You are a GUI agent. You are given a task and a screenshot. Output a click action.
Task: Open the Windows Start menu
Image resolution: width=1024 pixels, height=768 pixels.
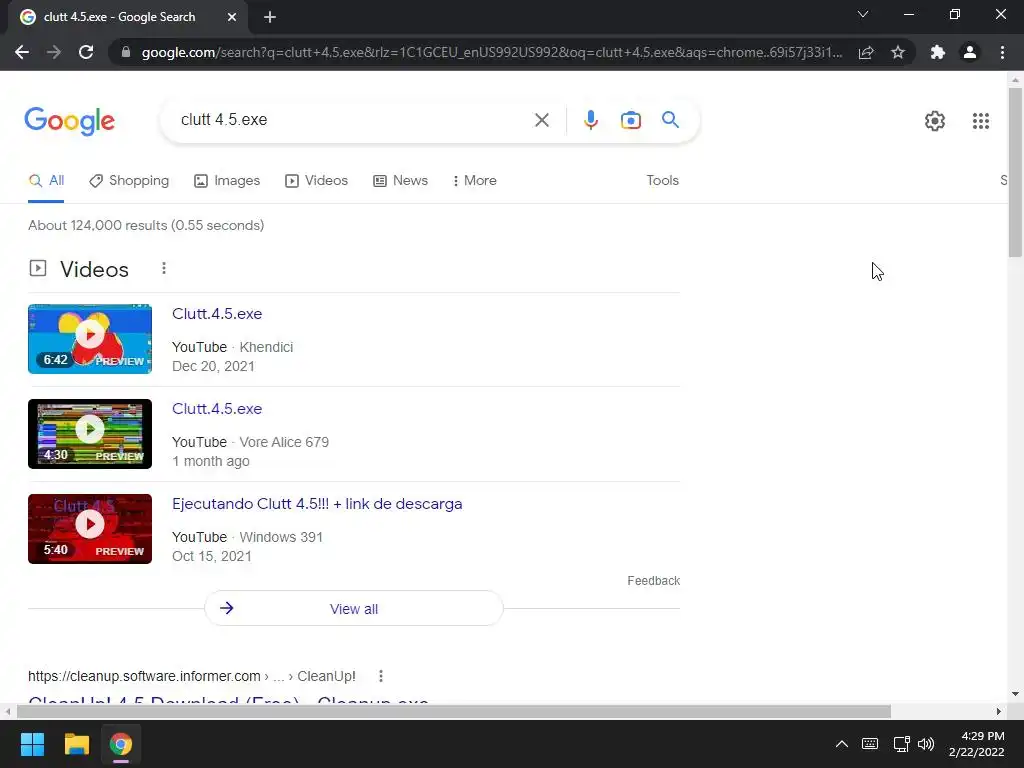[x=32, y=744]
